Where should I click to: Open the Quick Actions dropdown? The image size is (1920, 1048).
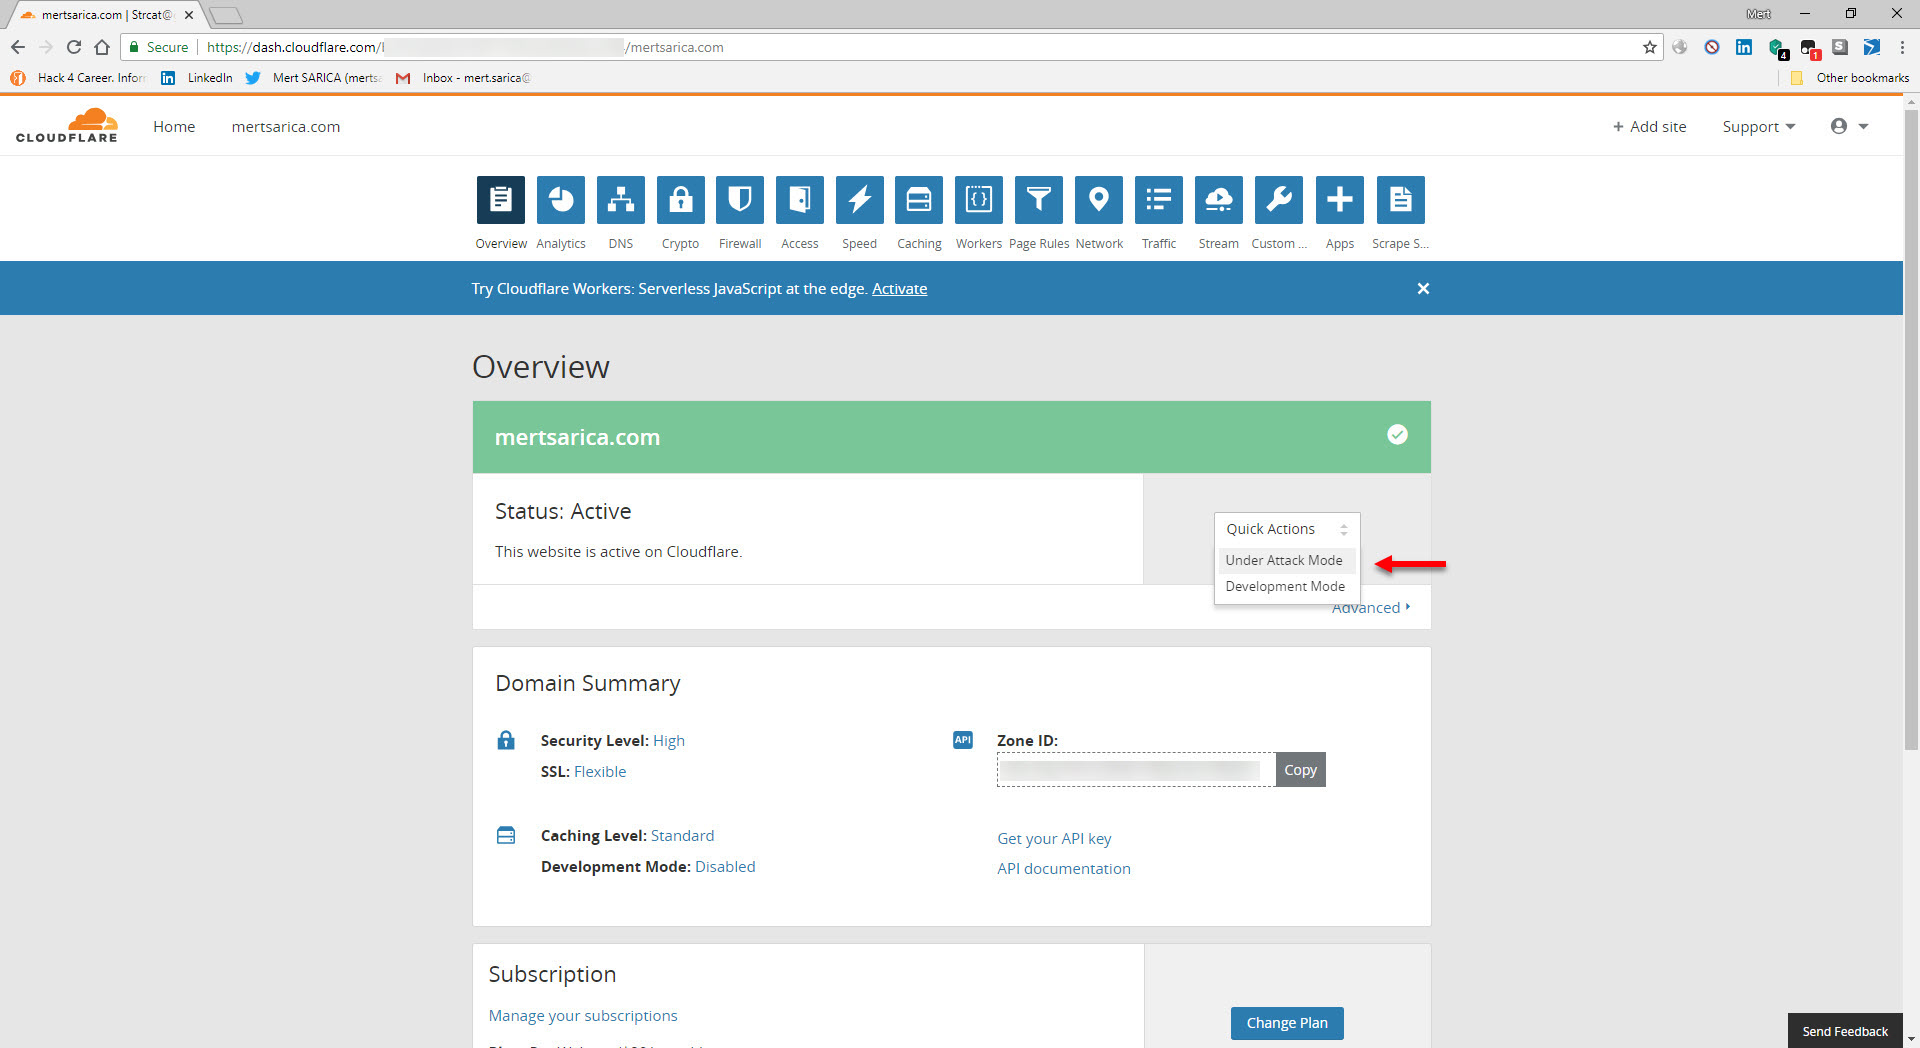point(1287,529)
